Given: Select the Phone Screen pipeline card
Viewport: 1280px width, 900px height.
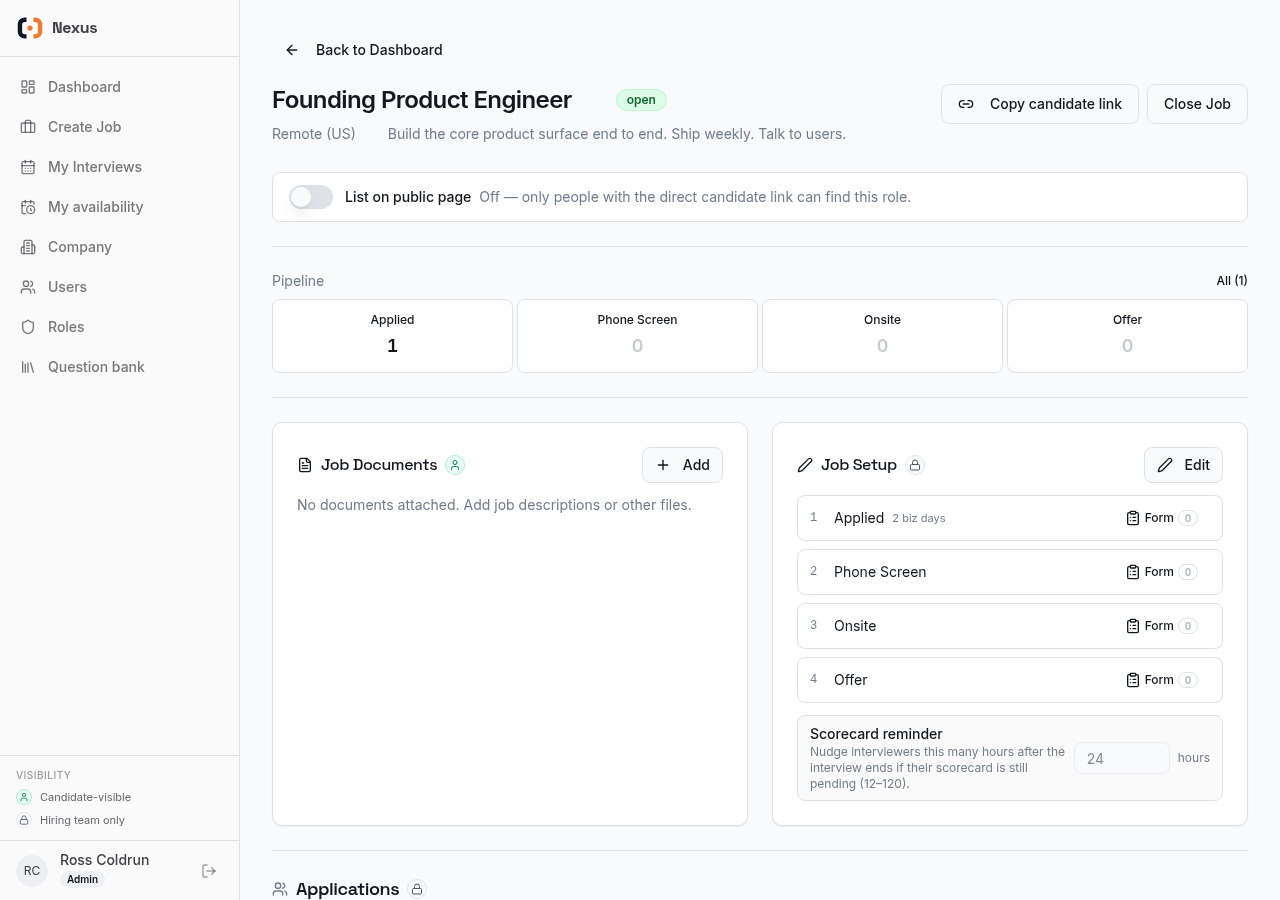Looking at the screenshot, I should (637, 336).
